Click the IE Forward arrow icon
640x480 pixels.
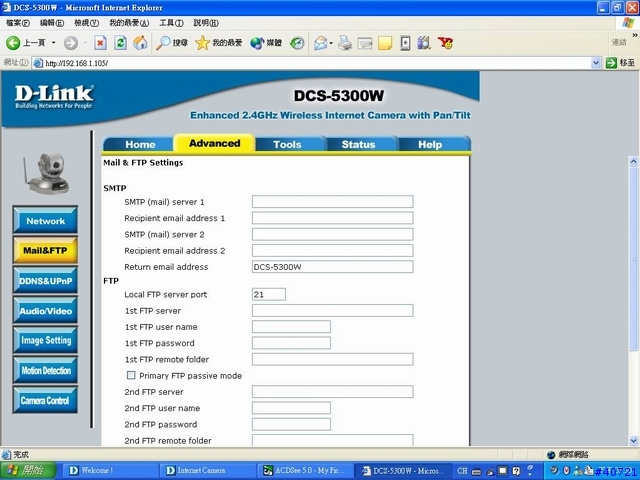pyautogui.click(x=71, y=42)
